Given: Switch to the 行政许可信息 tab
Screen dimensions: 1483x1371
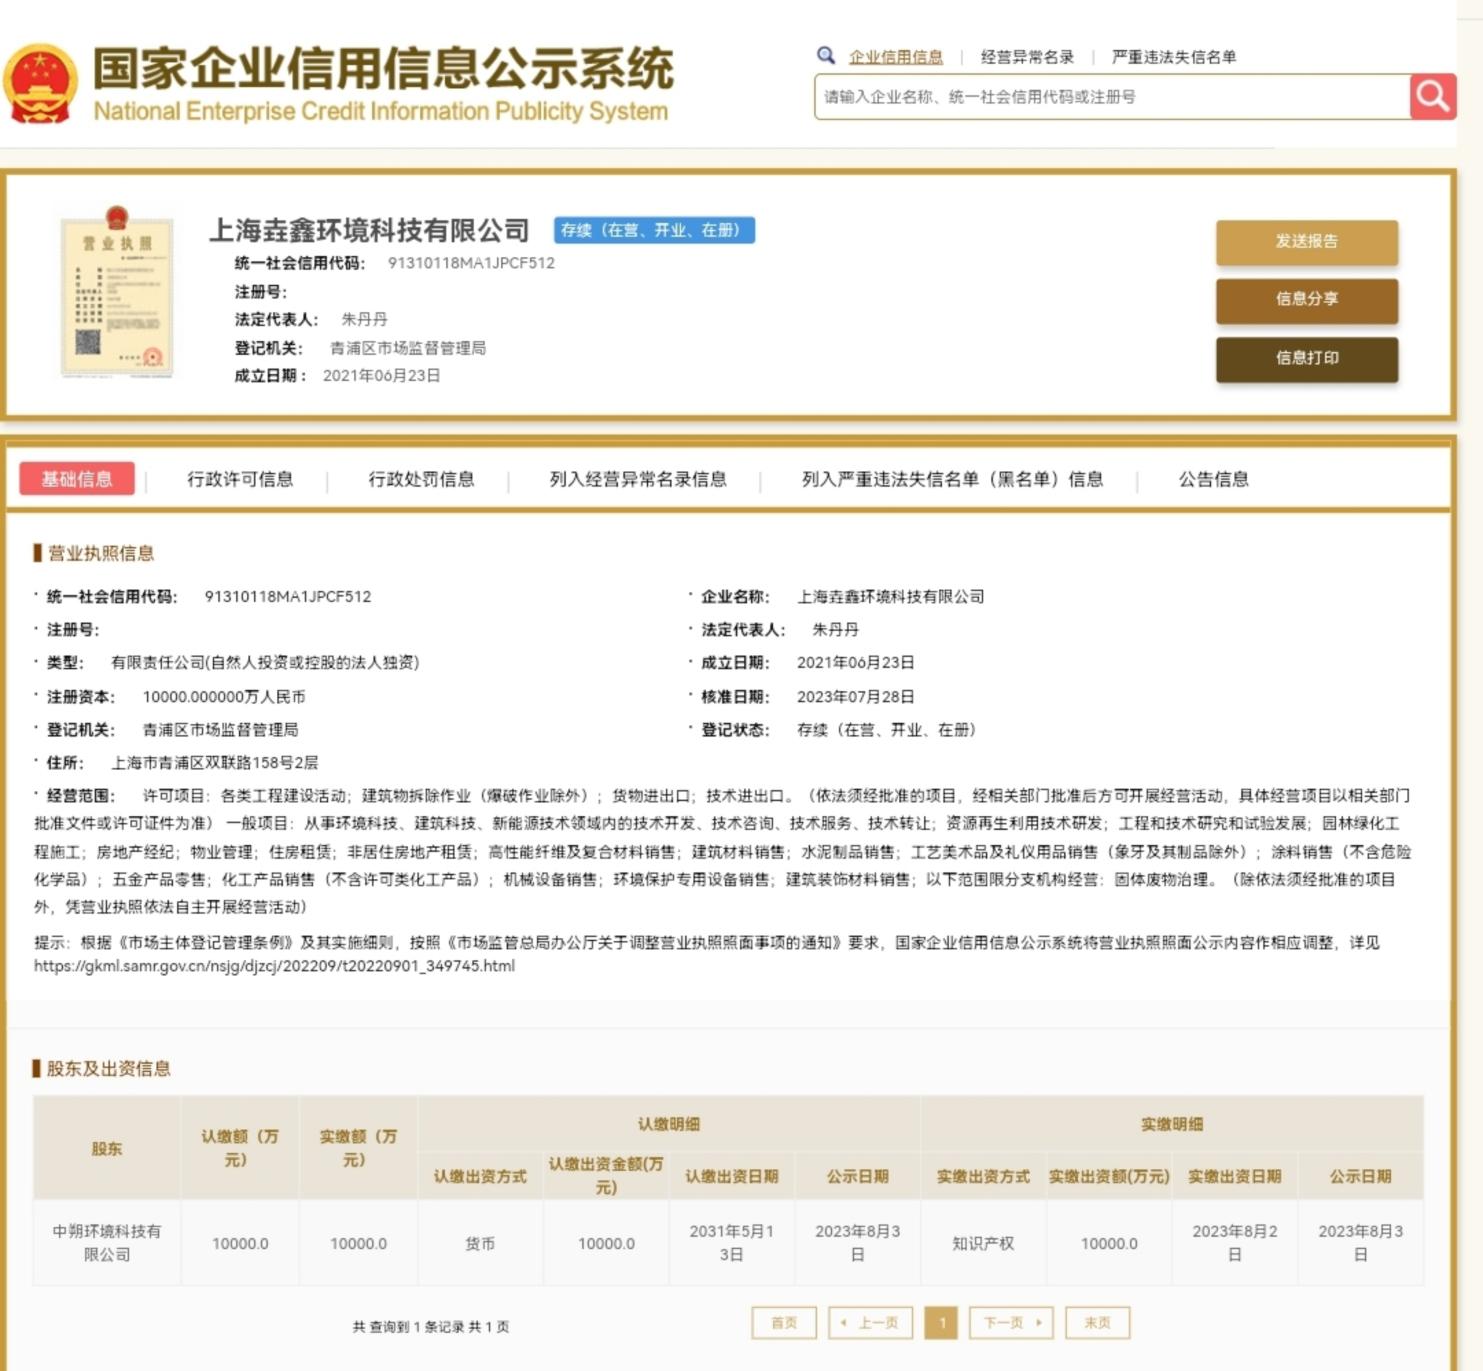Looking at the screenshot, I should (240, 479).
